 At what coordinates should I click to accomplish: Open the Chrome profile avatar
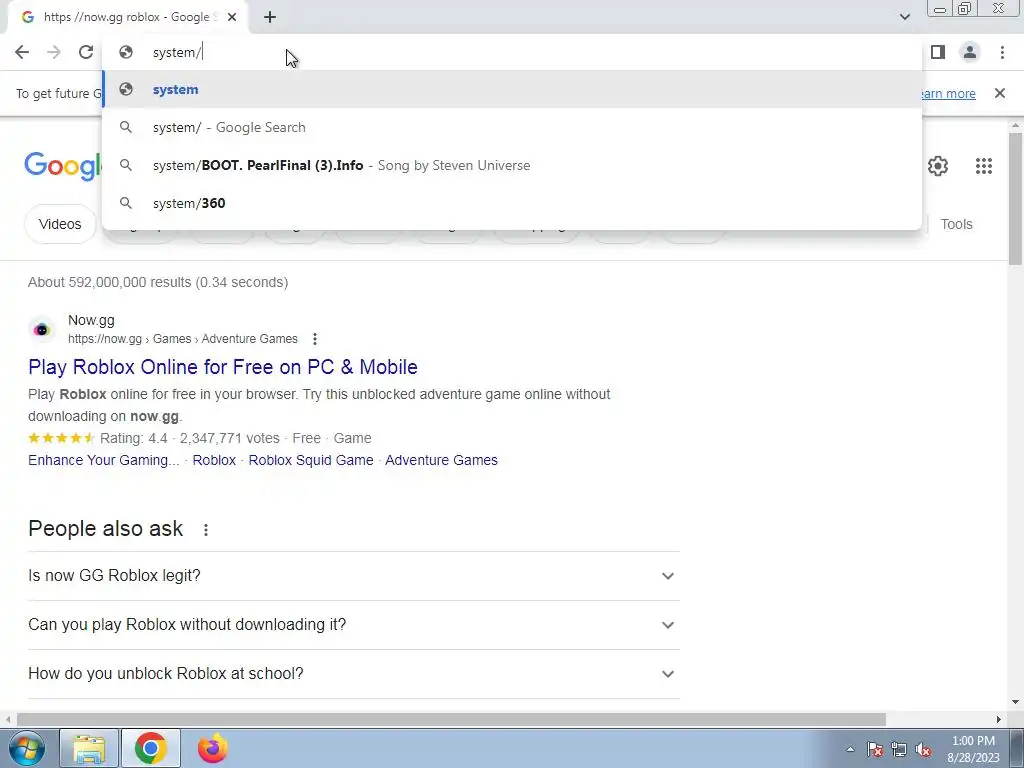coord(970,52)
